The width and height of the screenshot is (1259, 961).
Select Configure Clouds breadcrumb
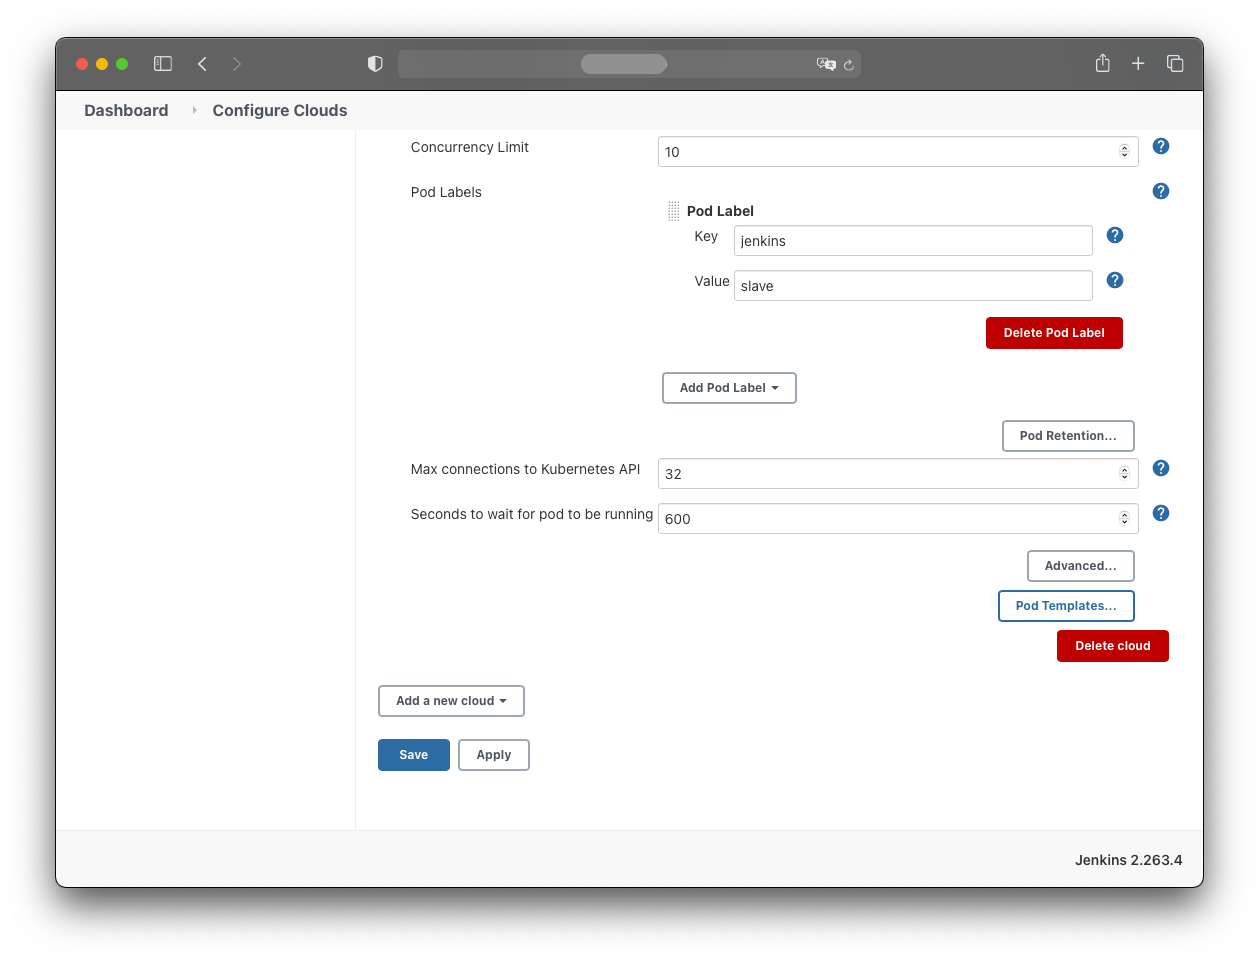[279, 111]
